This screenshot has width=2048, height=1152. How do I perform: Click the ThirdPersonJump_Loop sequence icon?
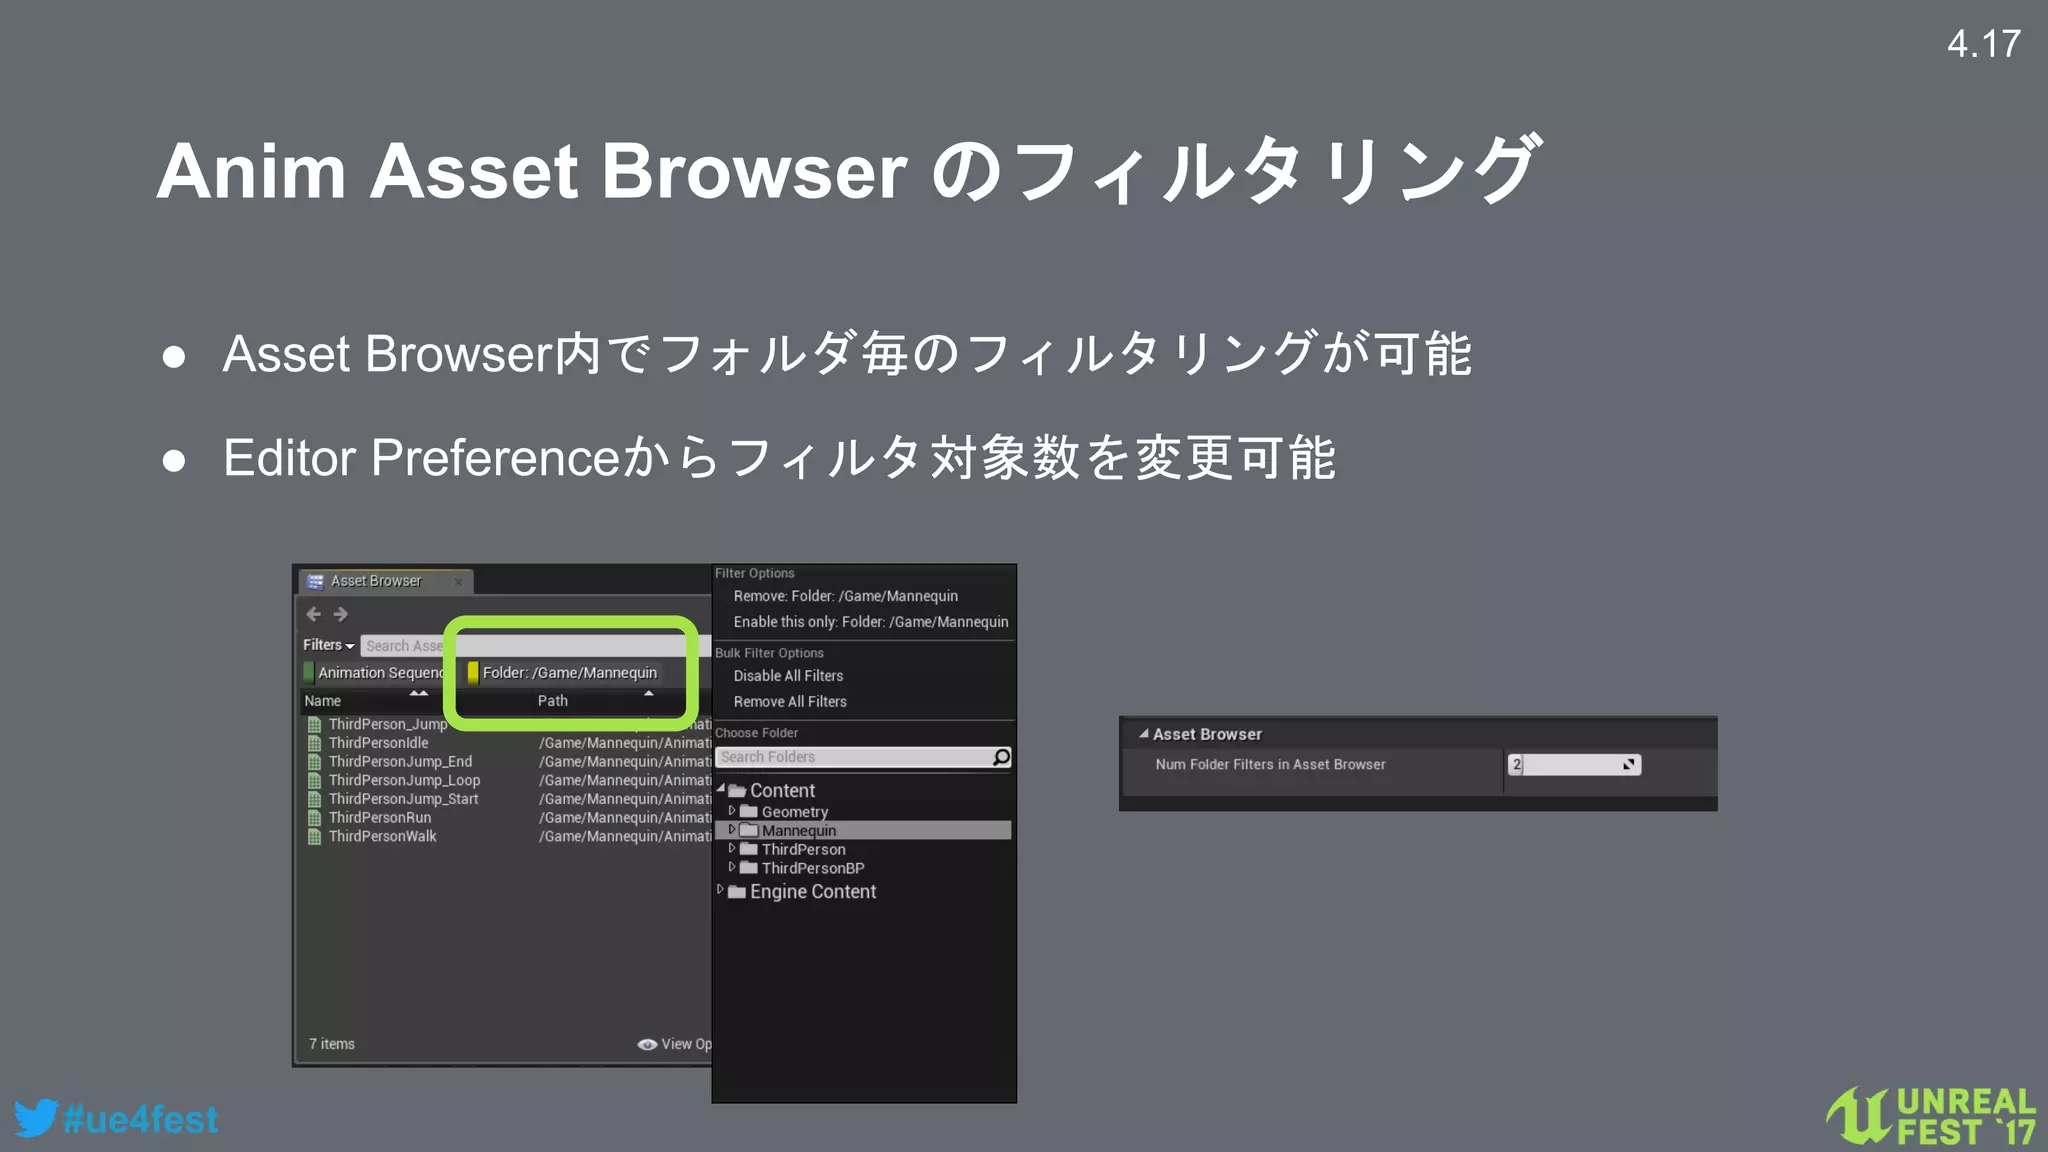pyautogui.click(x=314, y=781)
